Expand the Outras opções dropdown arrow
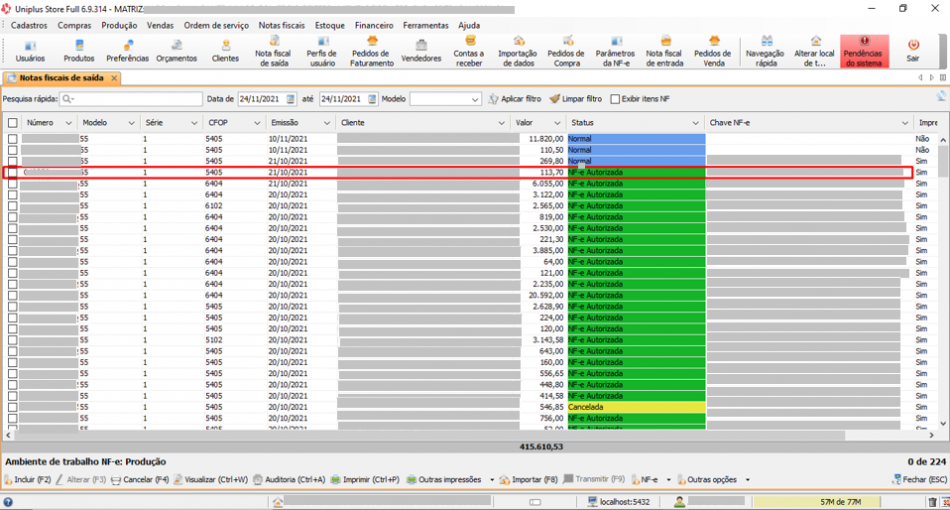 [748, 480]
